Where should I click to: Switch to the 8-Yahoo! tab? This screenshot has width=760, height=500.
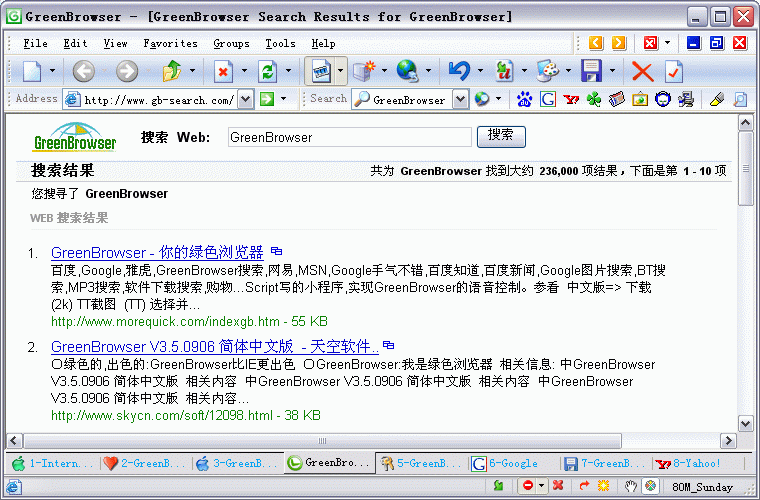(x=697, y=464)
